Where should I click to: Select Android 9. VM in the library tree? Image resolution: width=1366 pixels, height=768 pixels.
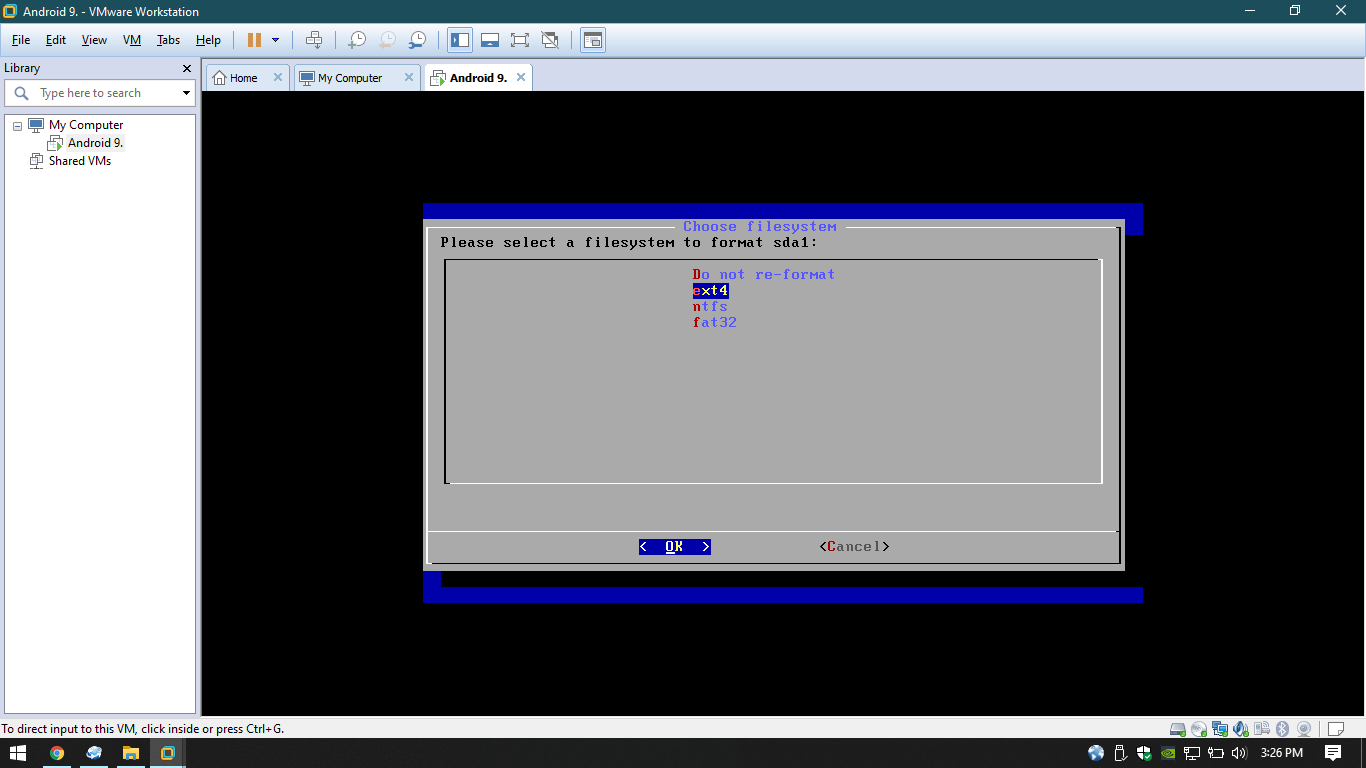[95, 143]
